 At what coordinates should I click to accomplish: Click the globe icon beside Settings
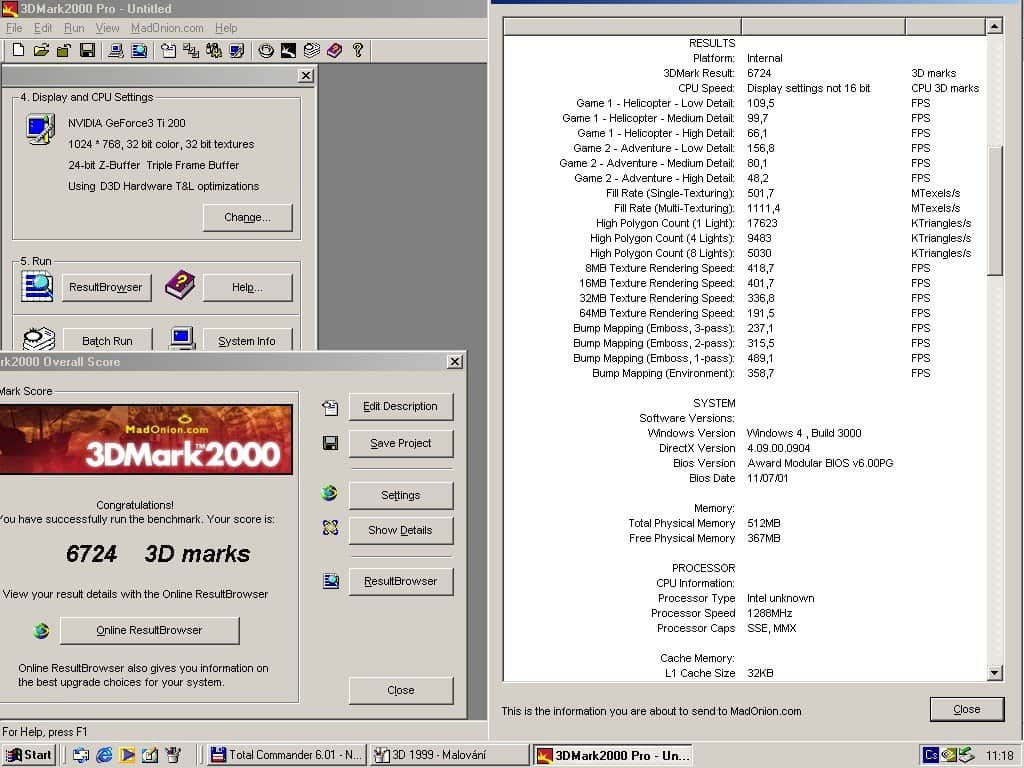point(330,493)
